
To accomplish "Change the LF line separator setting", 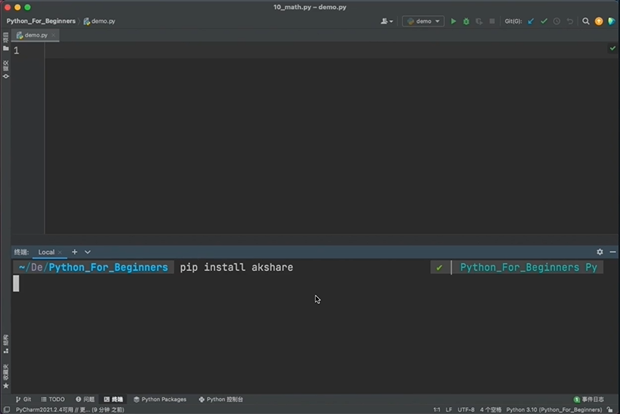I will pos(449,410).
